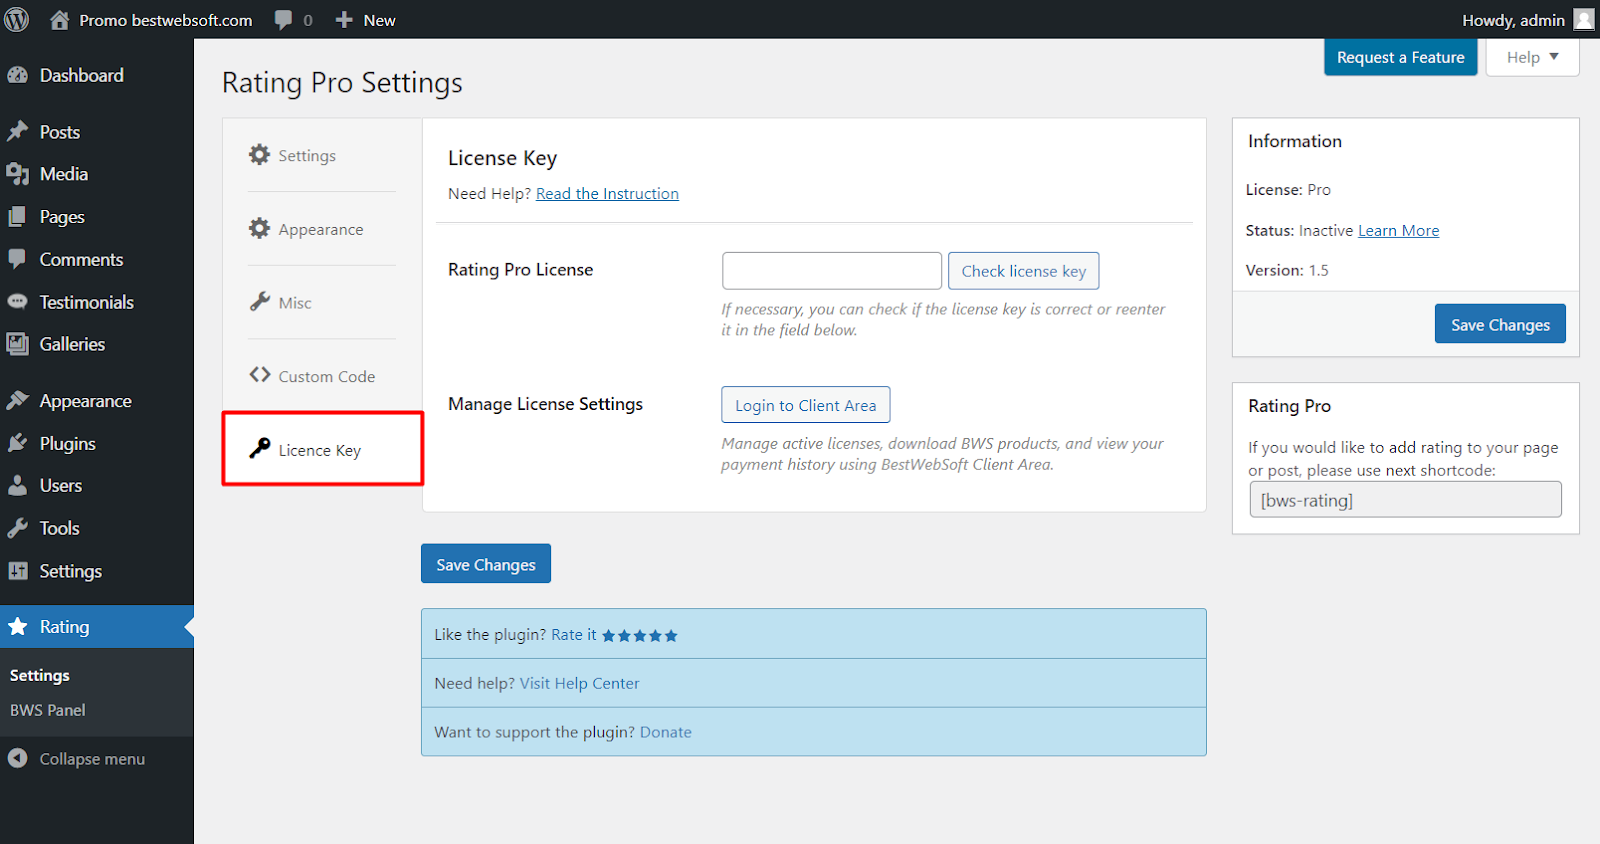Click the WordPress logo icon
Screen dimensions: 1600x844
[x=17, y=19]
